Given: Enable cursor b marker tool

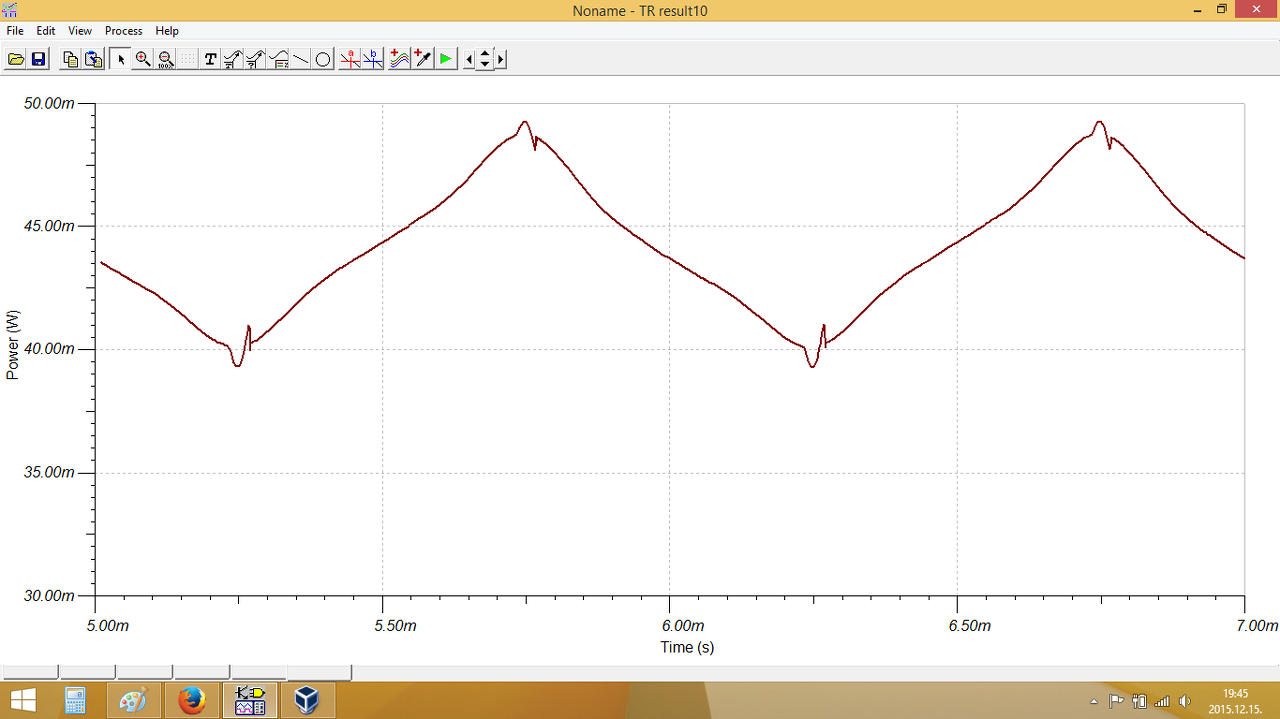Looking at the screenshot, I should click(373, 59).
